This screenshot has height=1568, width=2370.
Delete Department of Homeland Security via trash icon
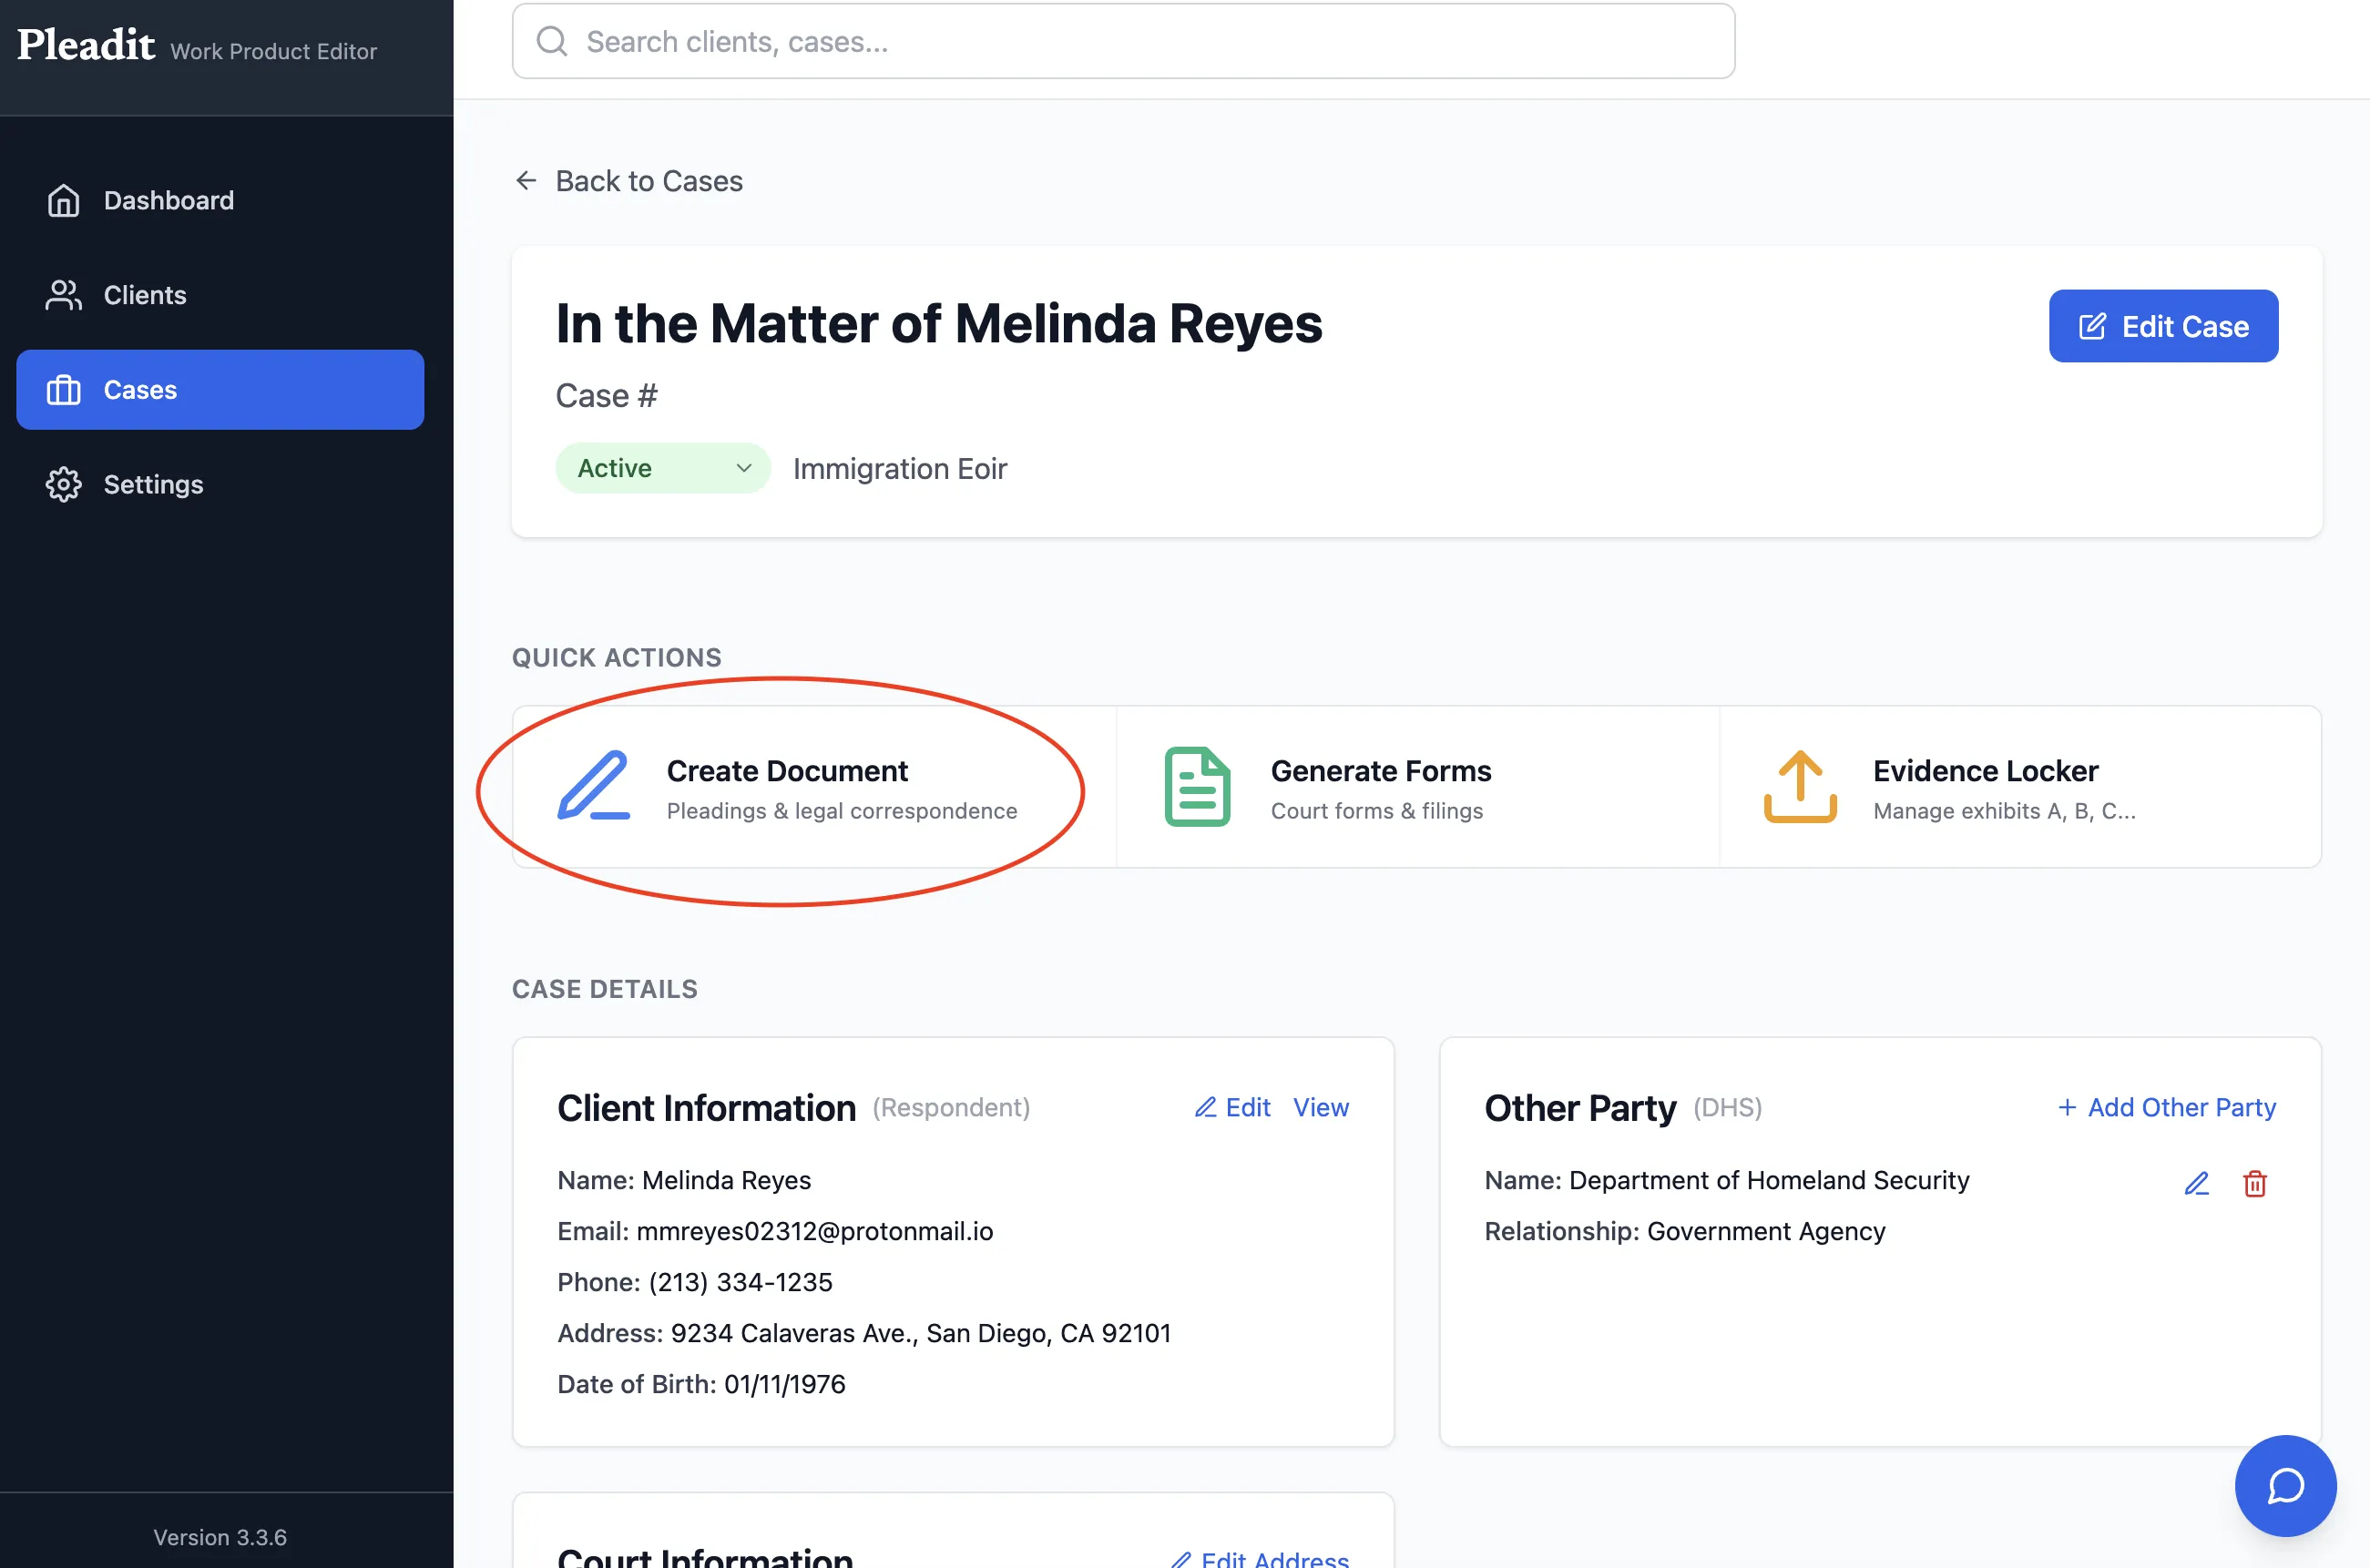tap(2254, 1183)
